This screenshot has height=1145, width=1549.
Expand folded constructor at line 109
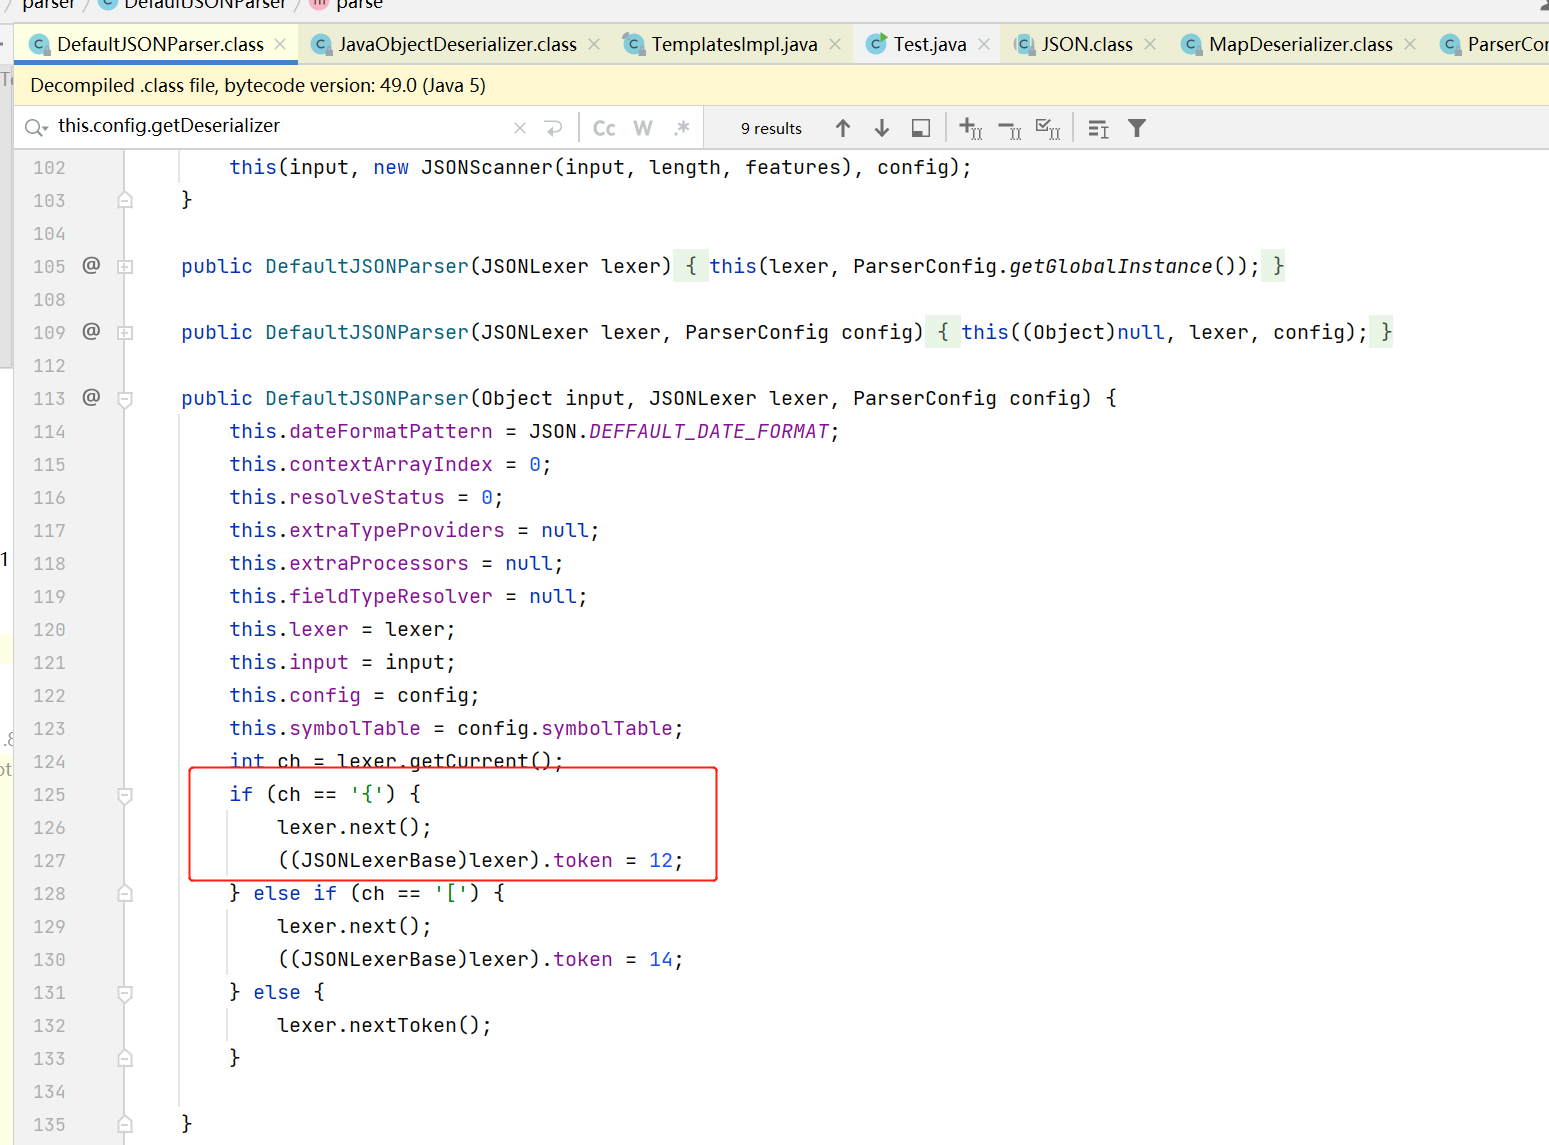125,333
